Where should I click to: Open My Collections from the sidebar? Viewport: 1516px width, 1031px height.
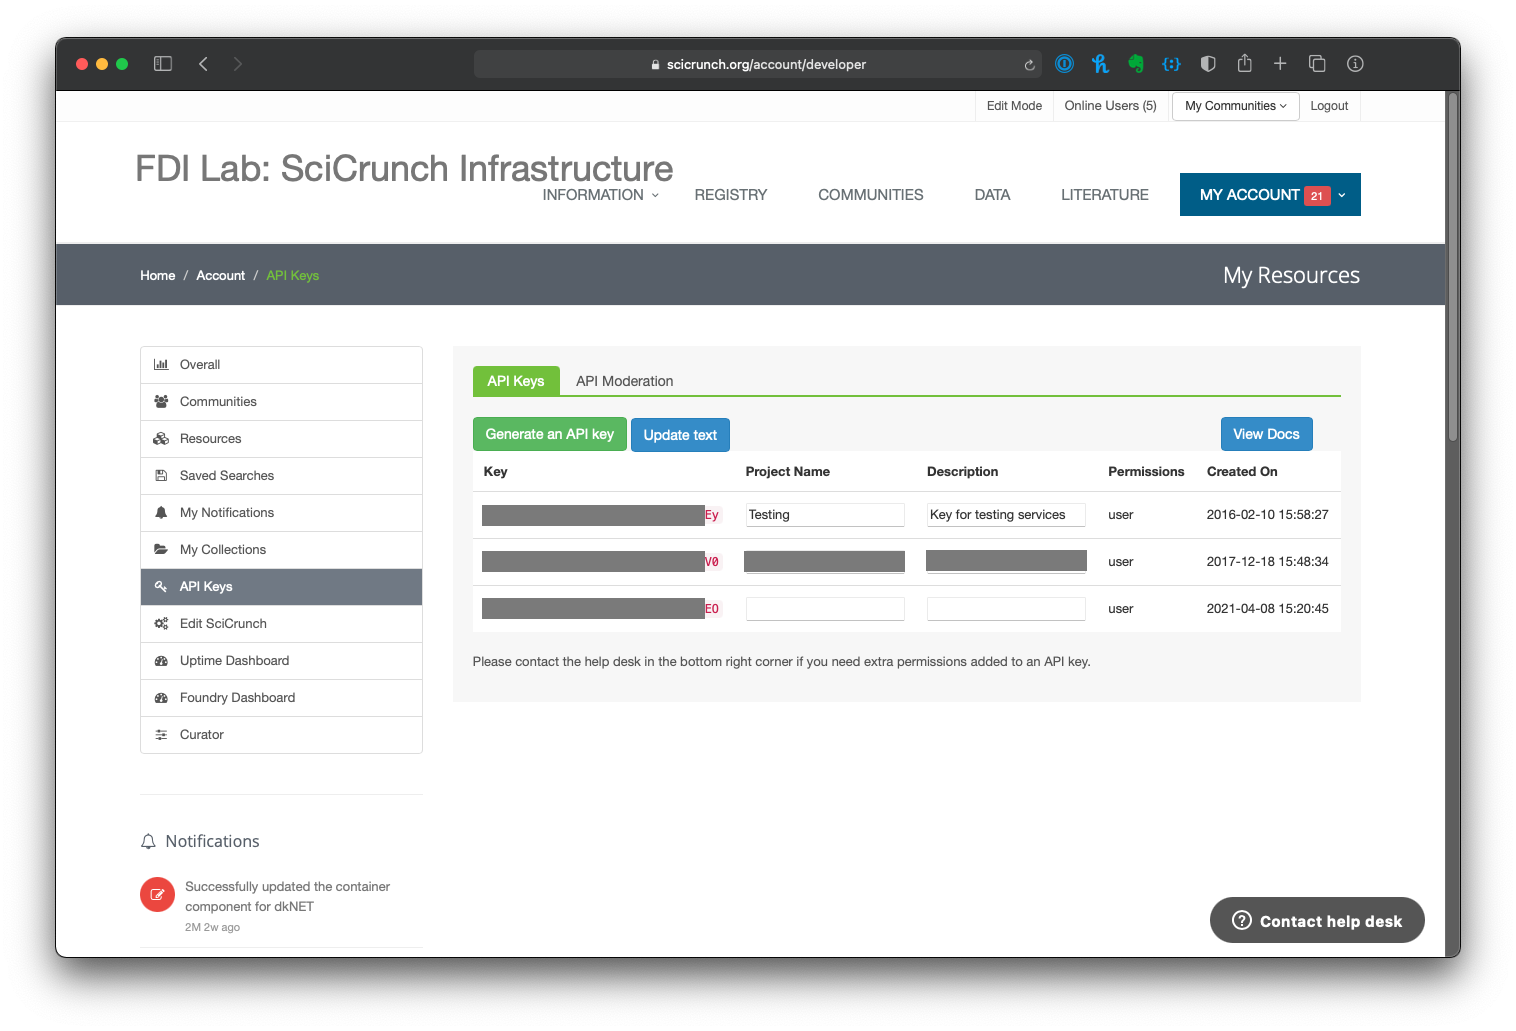coord(222,549)
